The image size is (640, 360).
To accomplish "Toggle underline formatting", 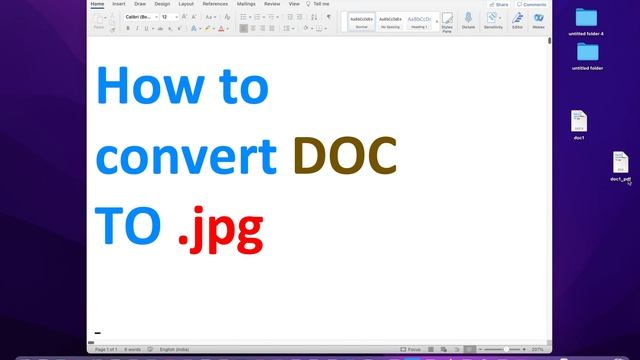I will tap(146, 29).
